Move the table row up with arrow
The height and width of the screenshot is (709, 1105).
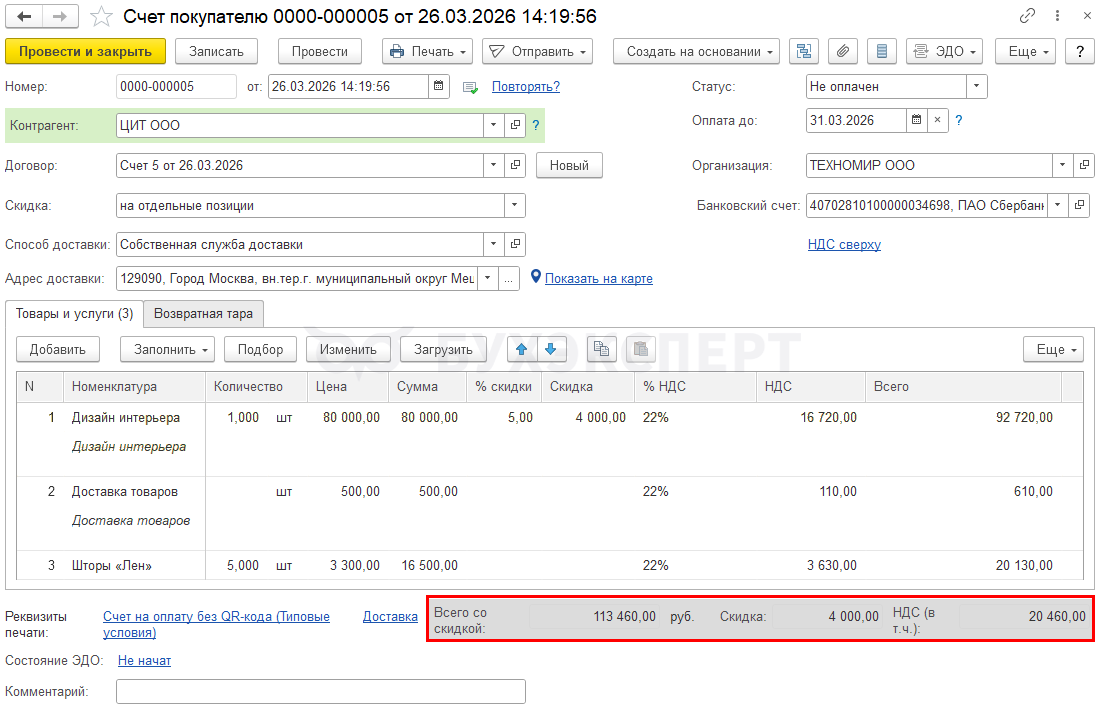click(x=522, y=349)
